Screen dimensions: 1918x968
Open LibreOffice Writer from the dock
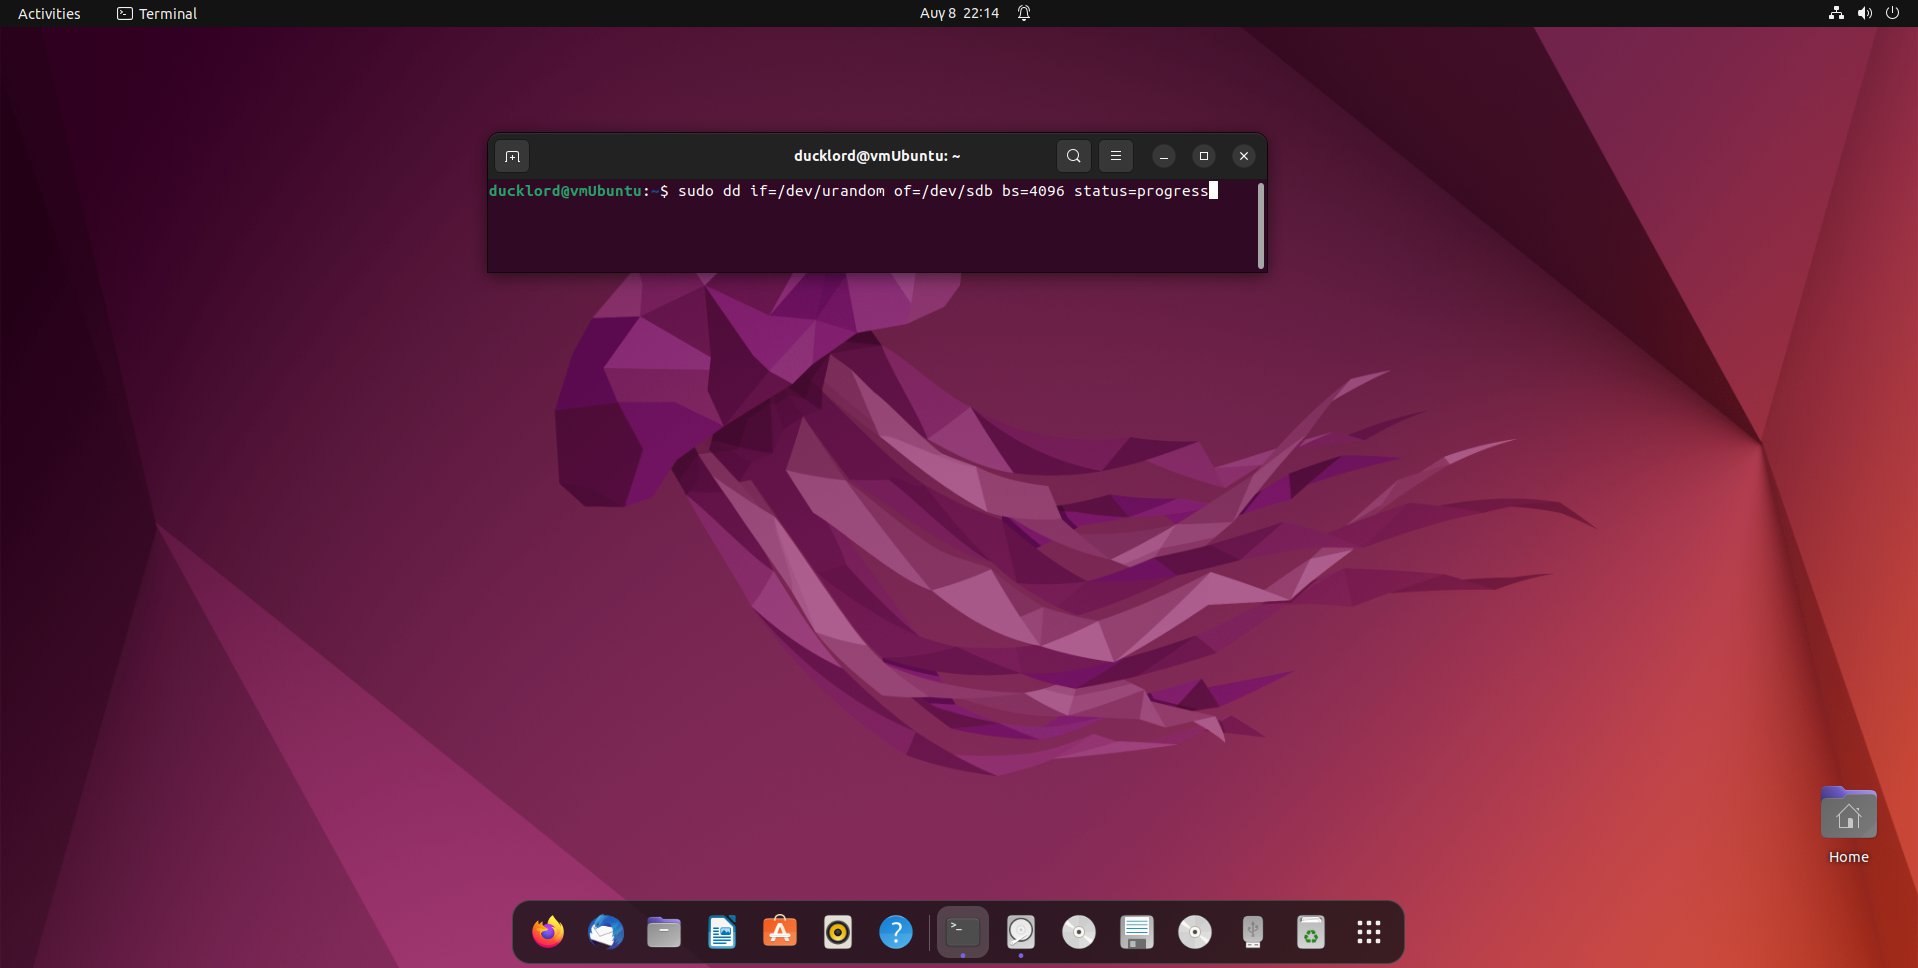(722, 932)
